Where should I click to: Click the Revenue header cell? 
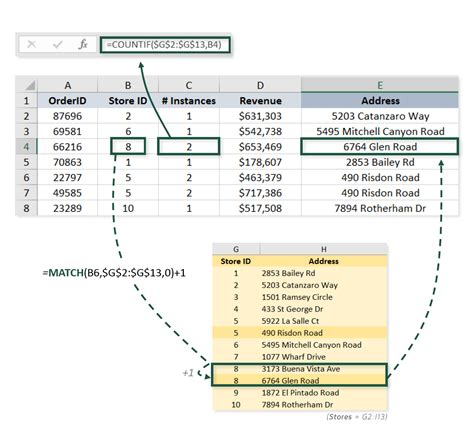(260, 101)
